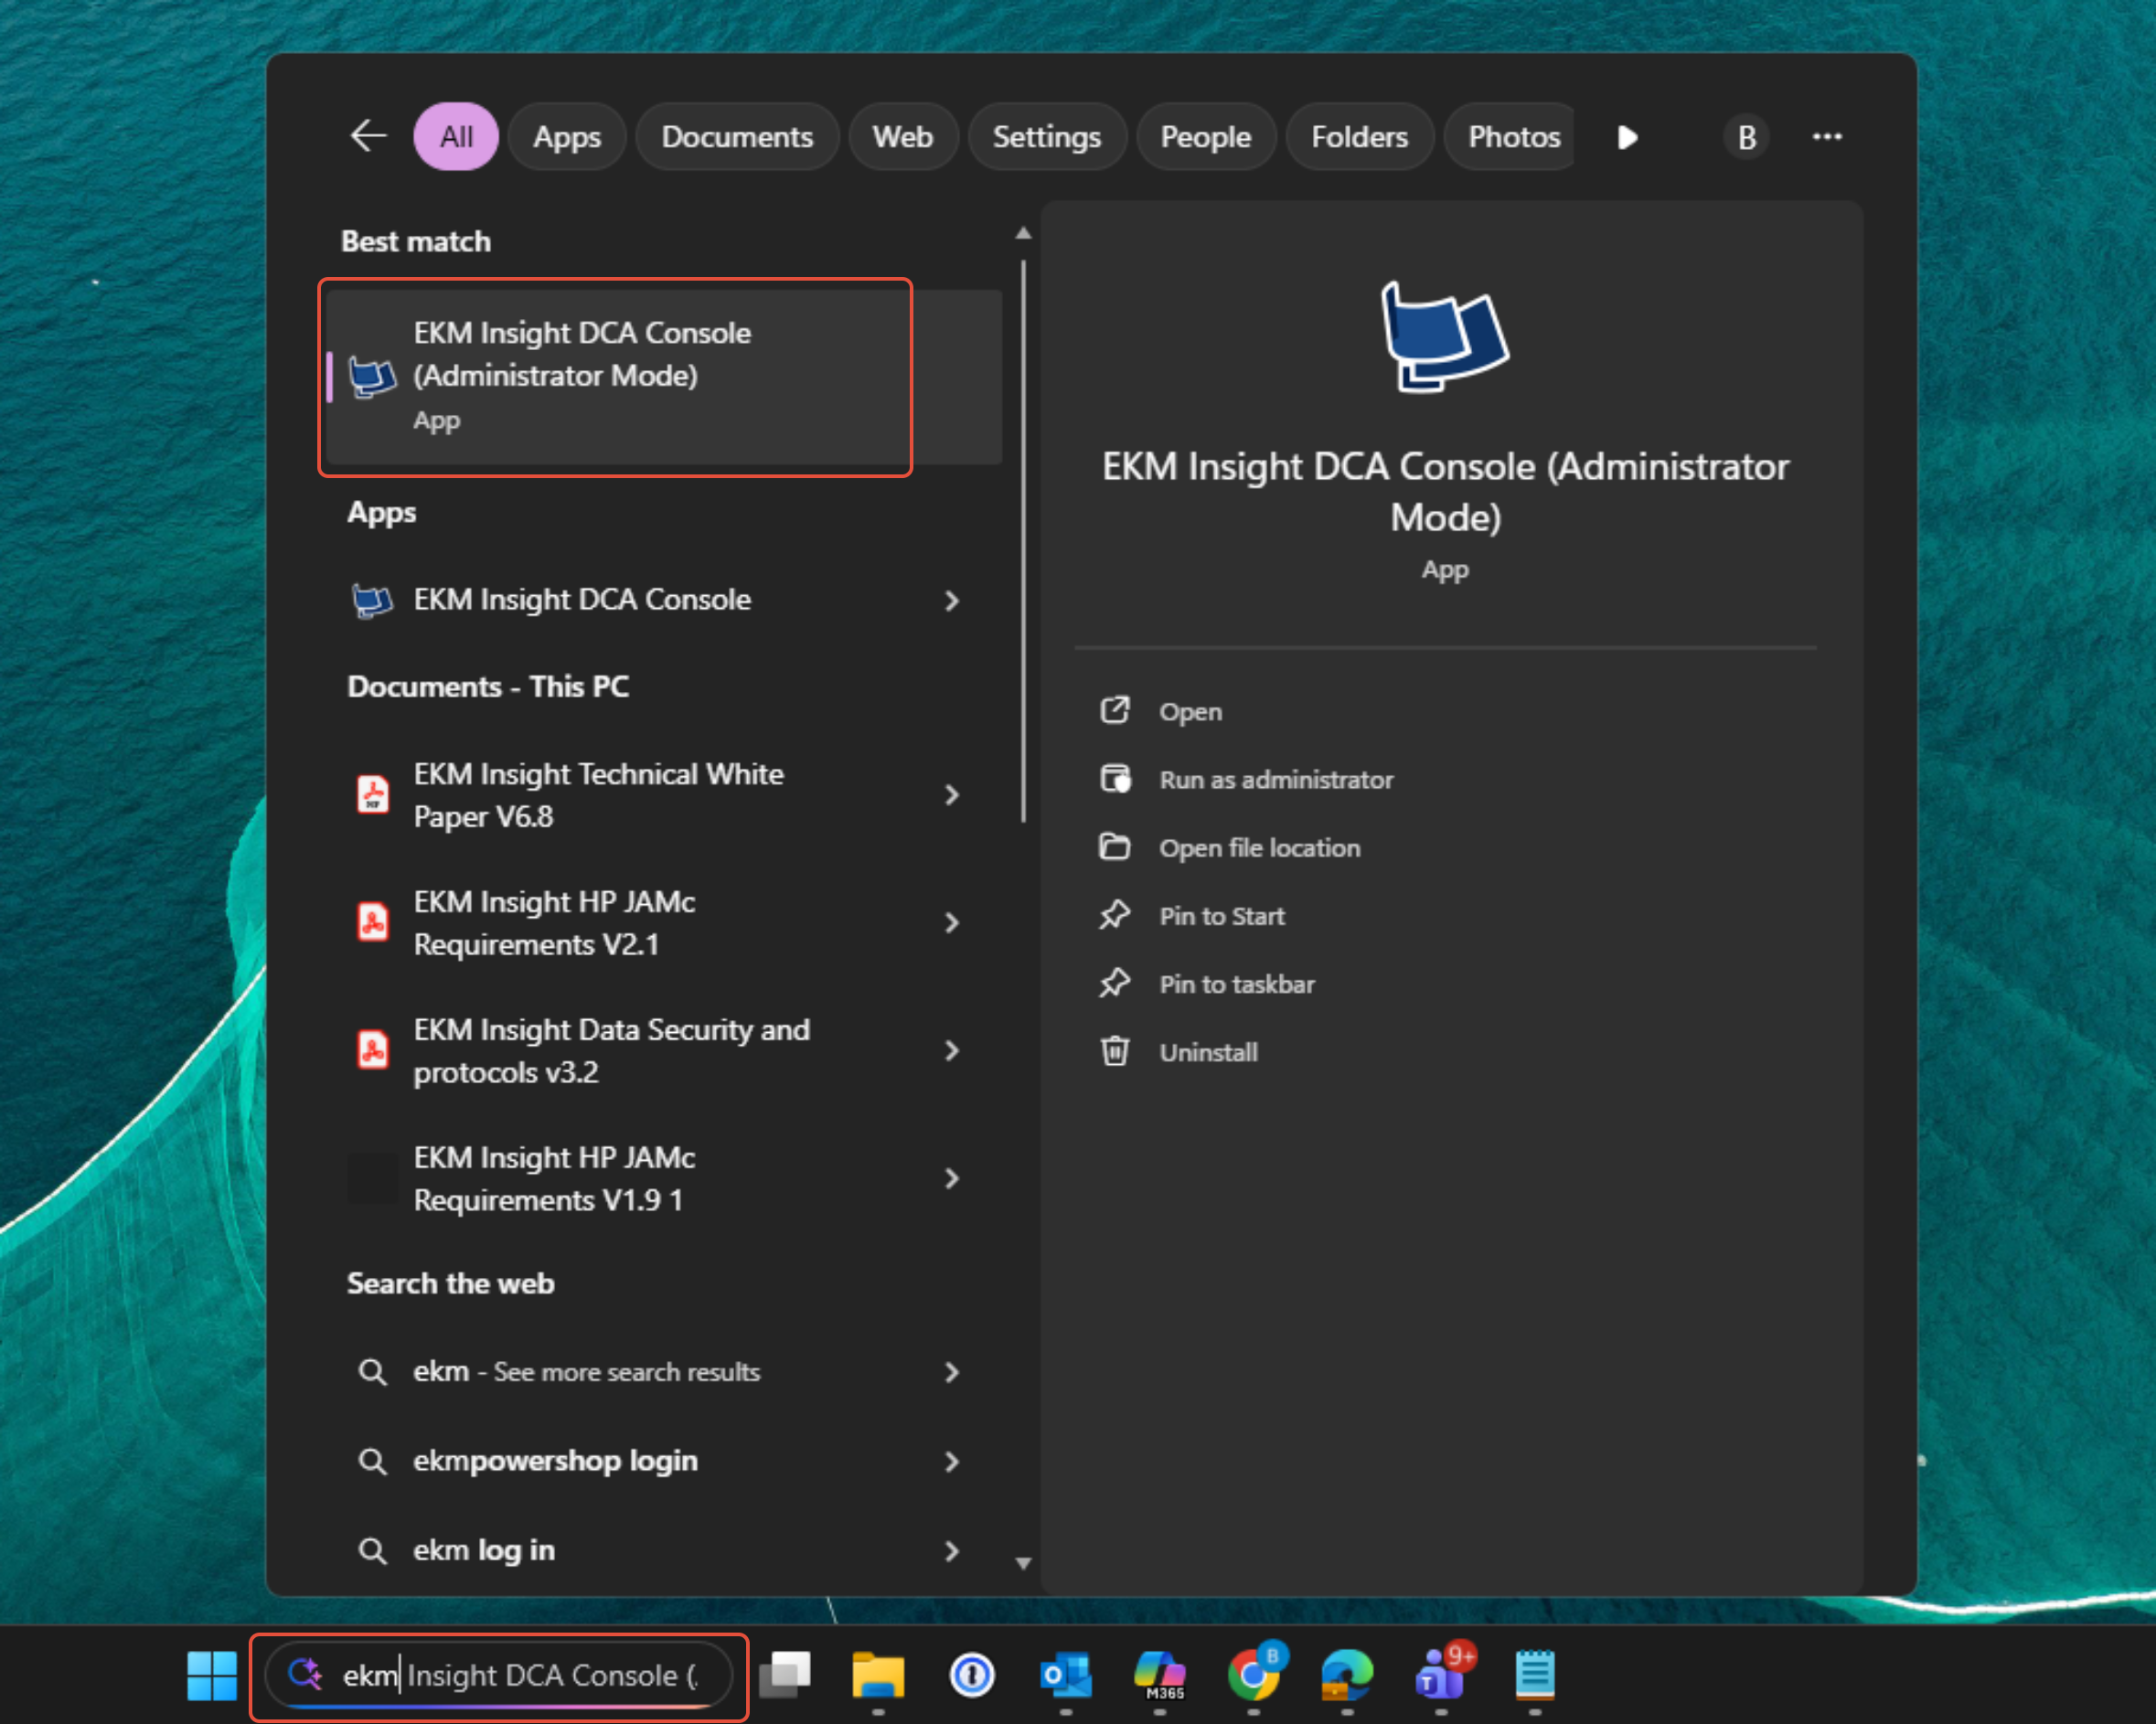Open 1Password from the taskbar
This screenshot has height=1724, width=2156.
972,1675
